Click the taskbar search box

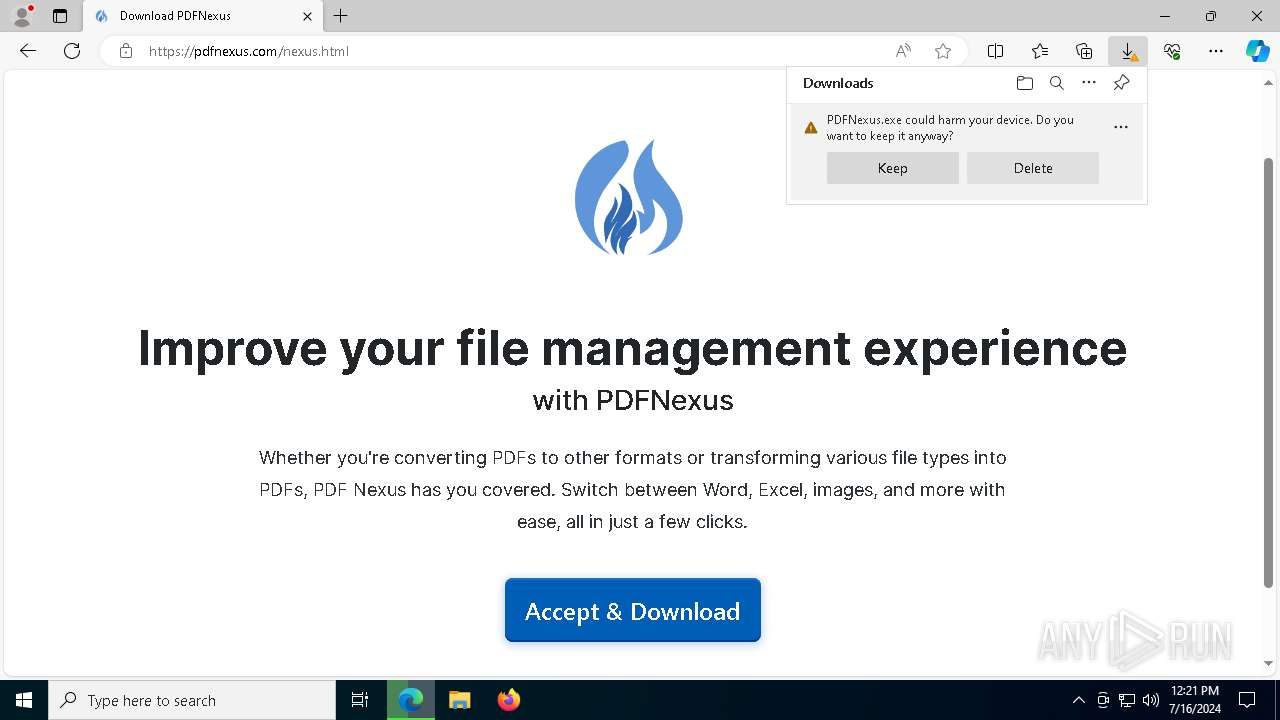[x=192, y=700]
